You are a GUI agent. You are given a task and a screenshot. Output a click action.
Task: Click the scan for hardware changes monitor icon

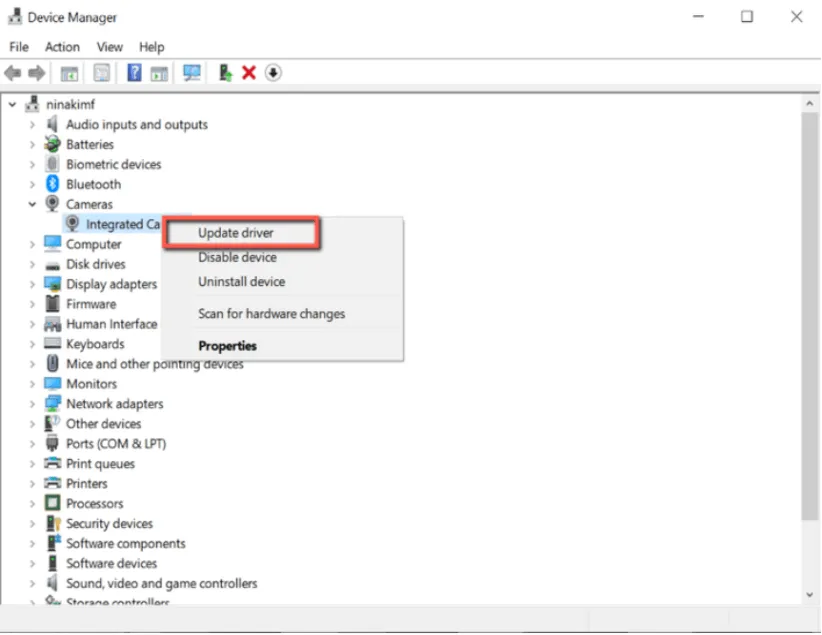click(192, 73)
